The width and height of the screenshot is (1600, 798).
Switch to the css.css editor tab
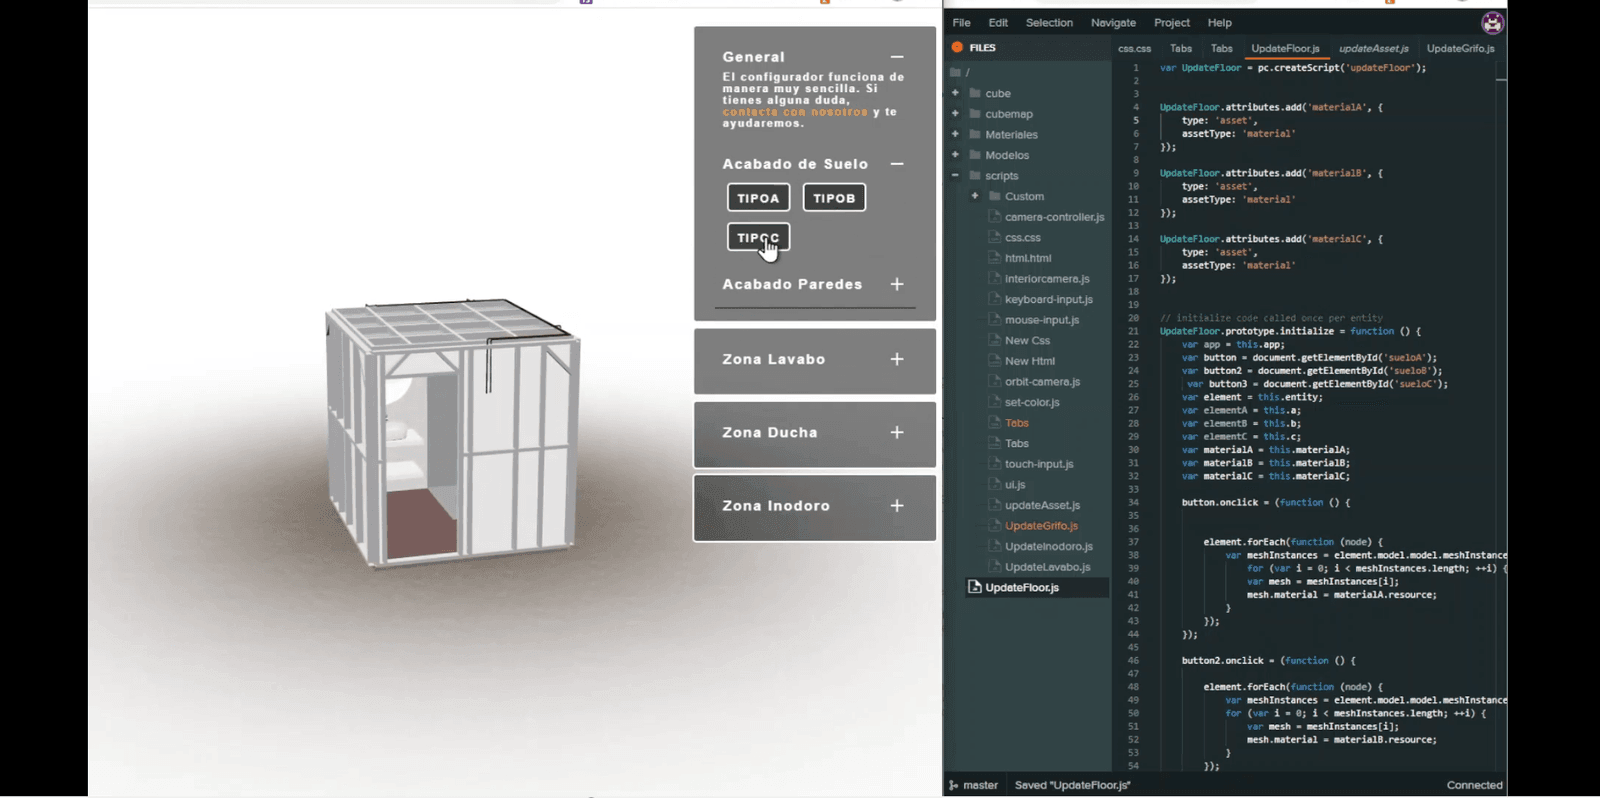coord(1134,48)
